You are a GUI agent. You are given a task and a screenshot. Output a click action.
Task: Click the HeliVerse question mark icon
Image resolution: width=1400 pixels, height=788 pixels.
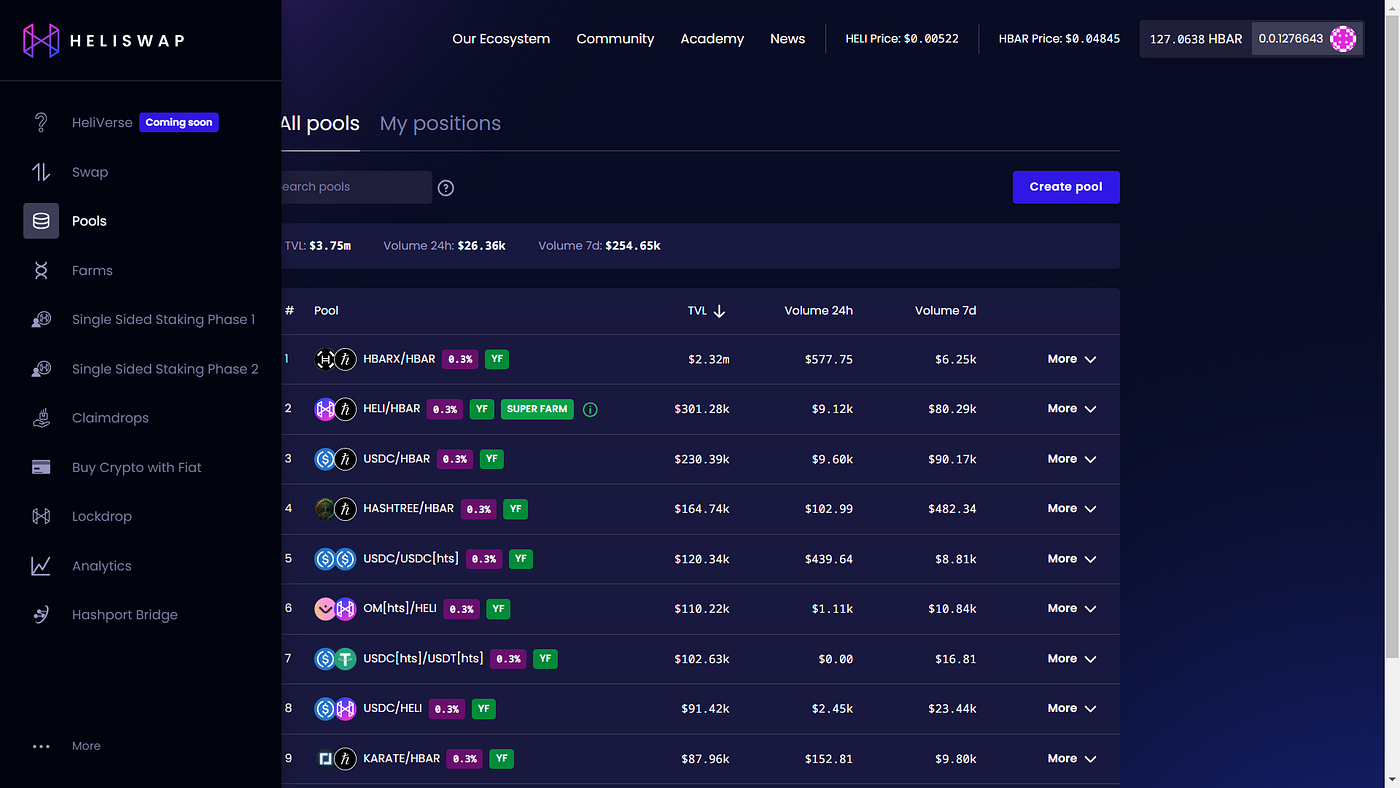point(41,122)
